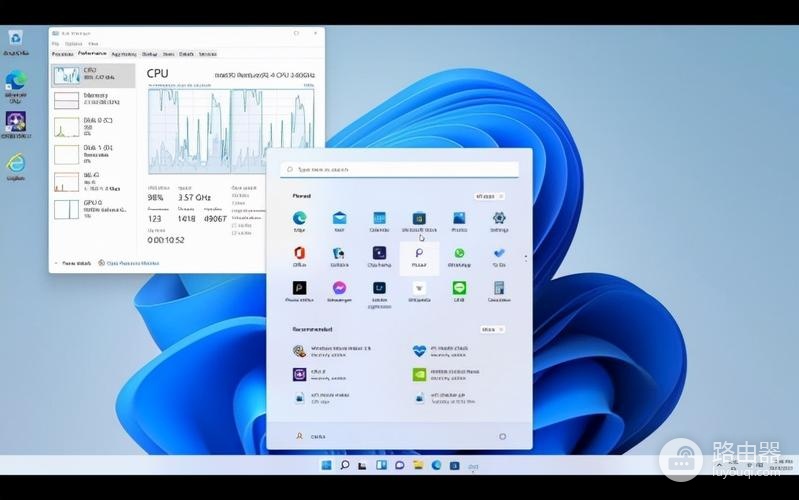Launch Office from pinned apps
Image resolution: width=799 pixels, height=500 pixels.
pos(300,256)
